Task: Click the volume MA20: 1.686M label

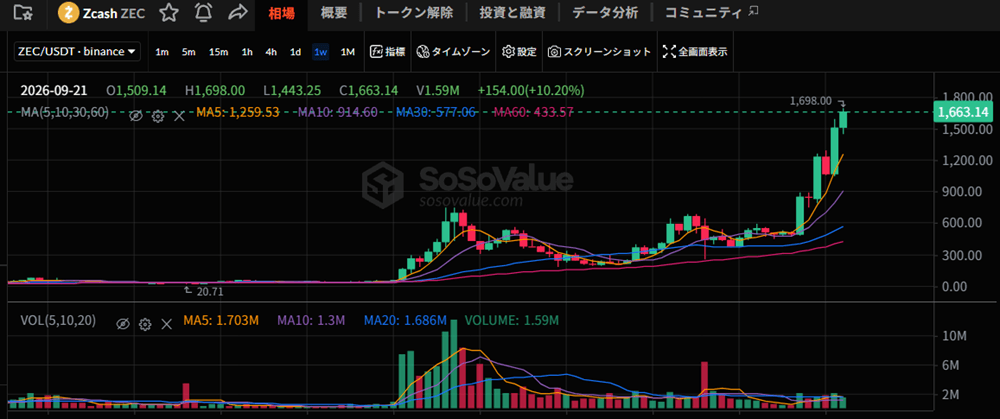Action: (405, 321)
